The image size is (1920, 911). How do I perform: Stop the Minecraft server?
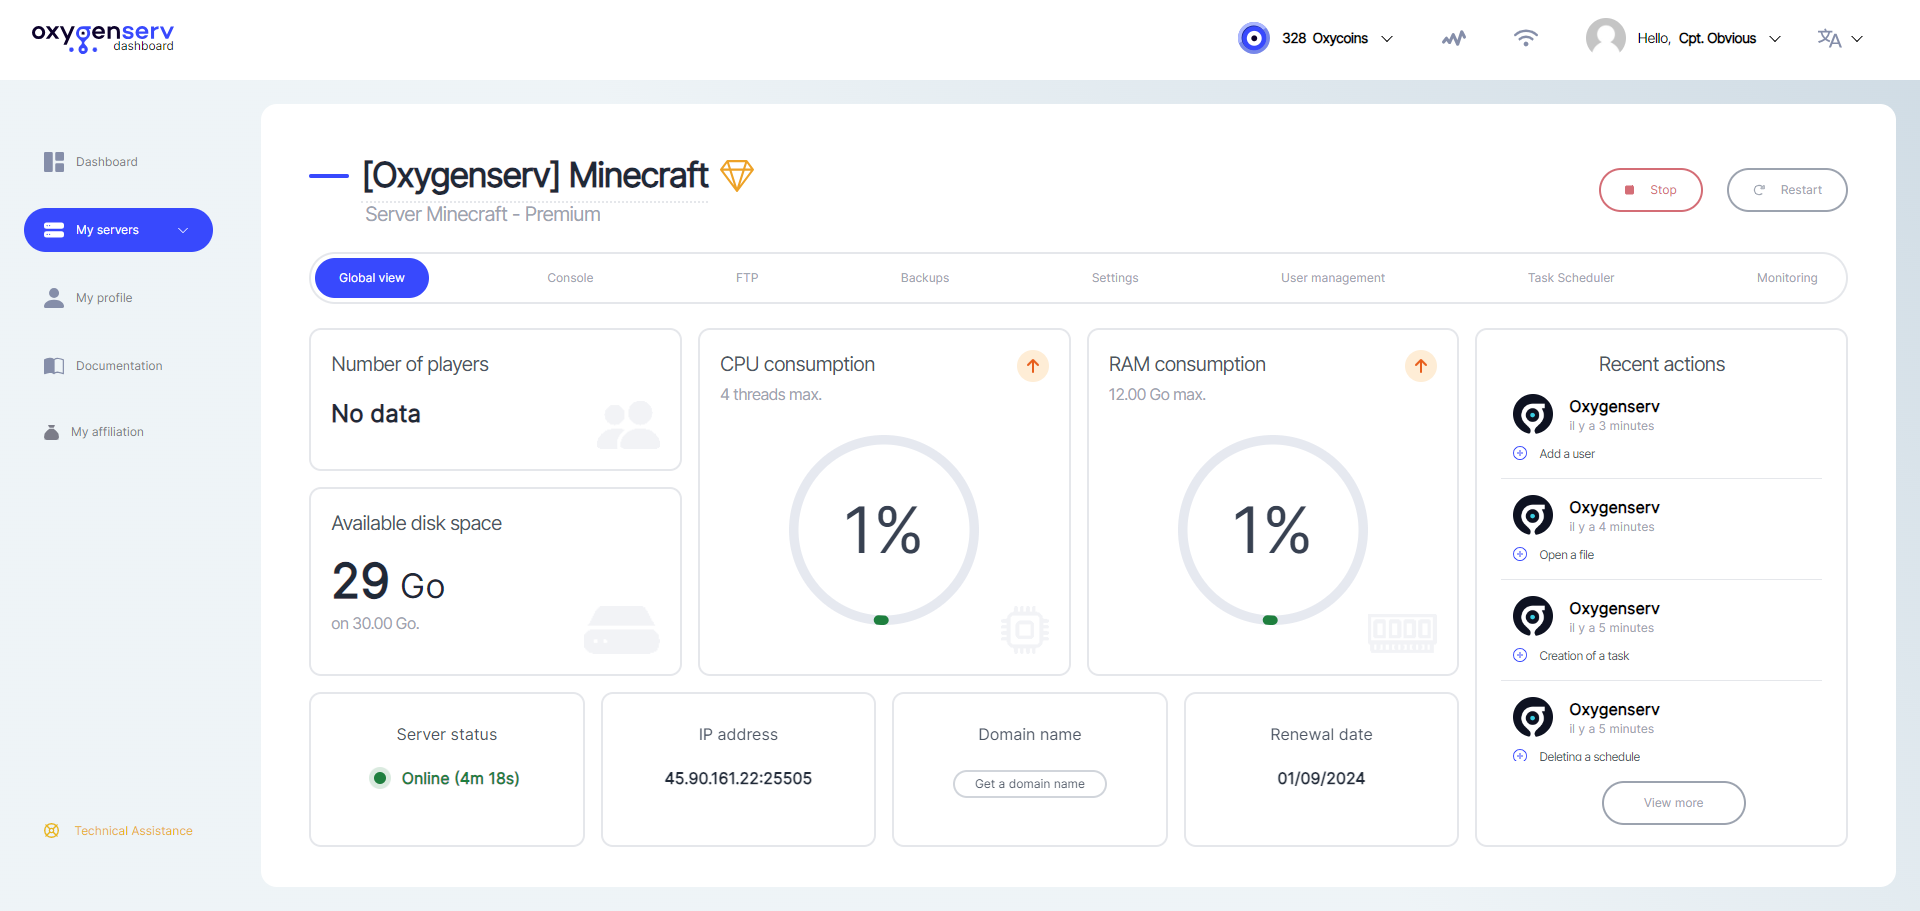(x=1651, y=190)
